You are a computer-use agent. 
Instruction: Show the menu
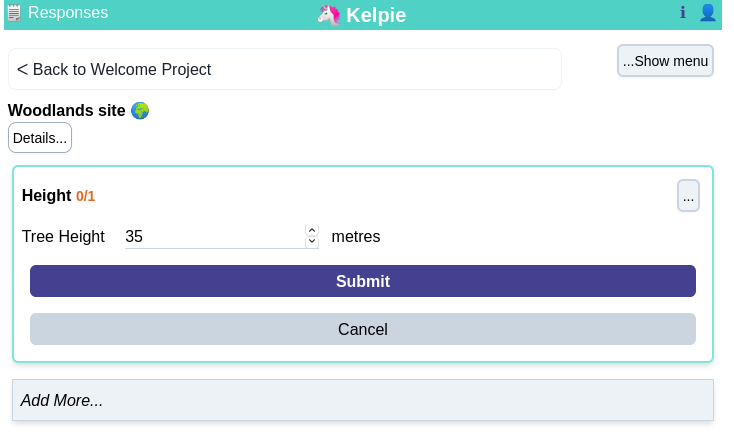665,61
